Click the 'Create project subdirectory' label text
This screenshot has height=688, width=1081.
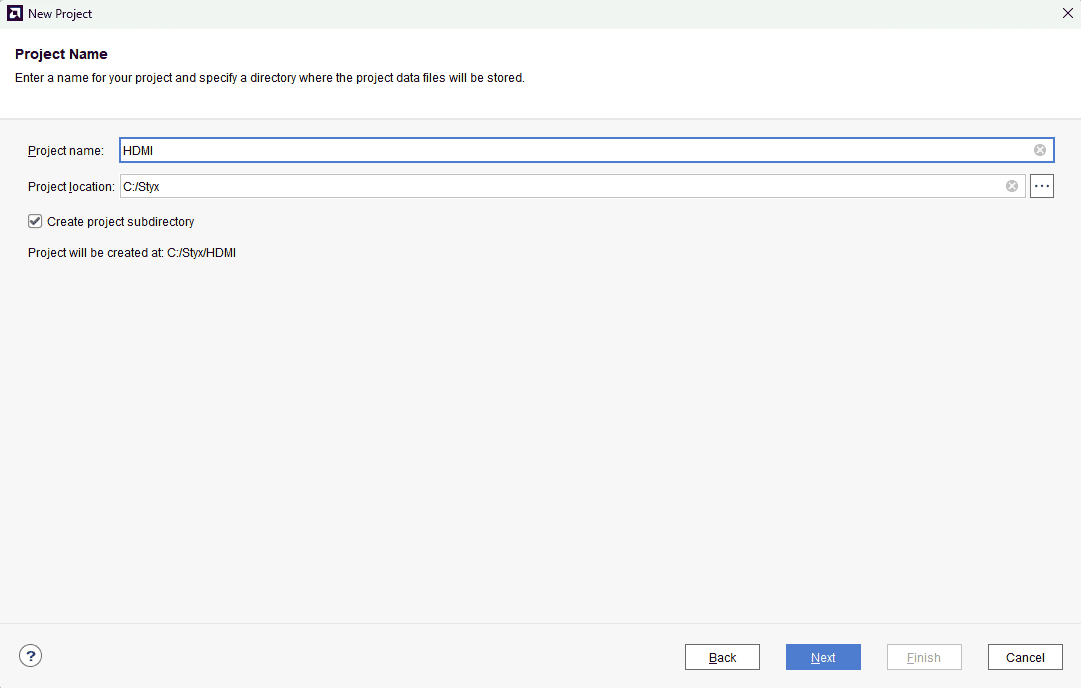click(x=120, y=221)
